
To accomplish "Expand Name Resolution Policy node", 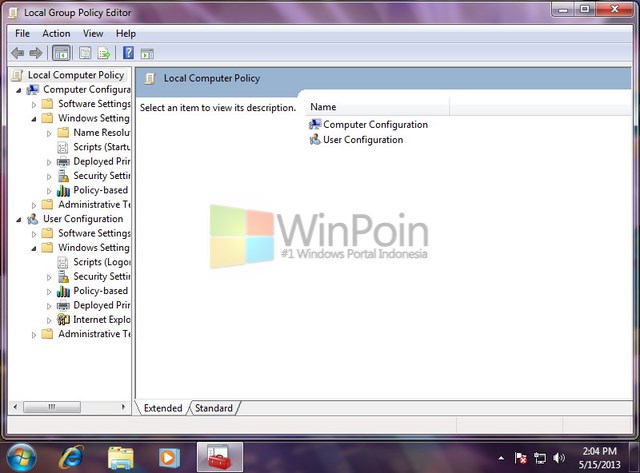I will 49,133.
